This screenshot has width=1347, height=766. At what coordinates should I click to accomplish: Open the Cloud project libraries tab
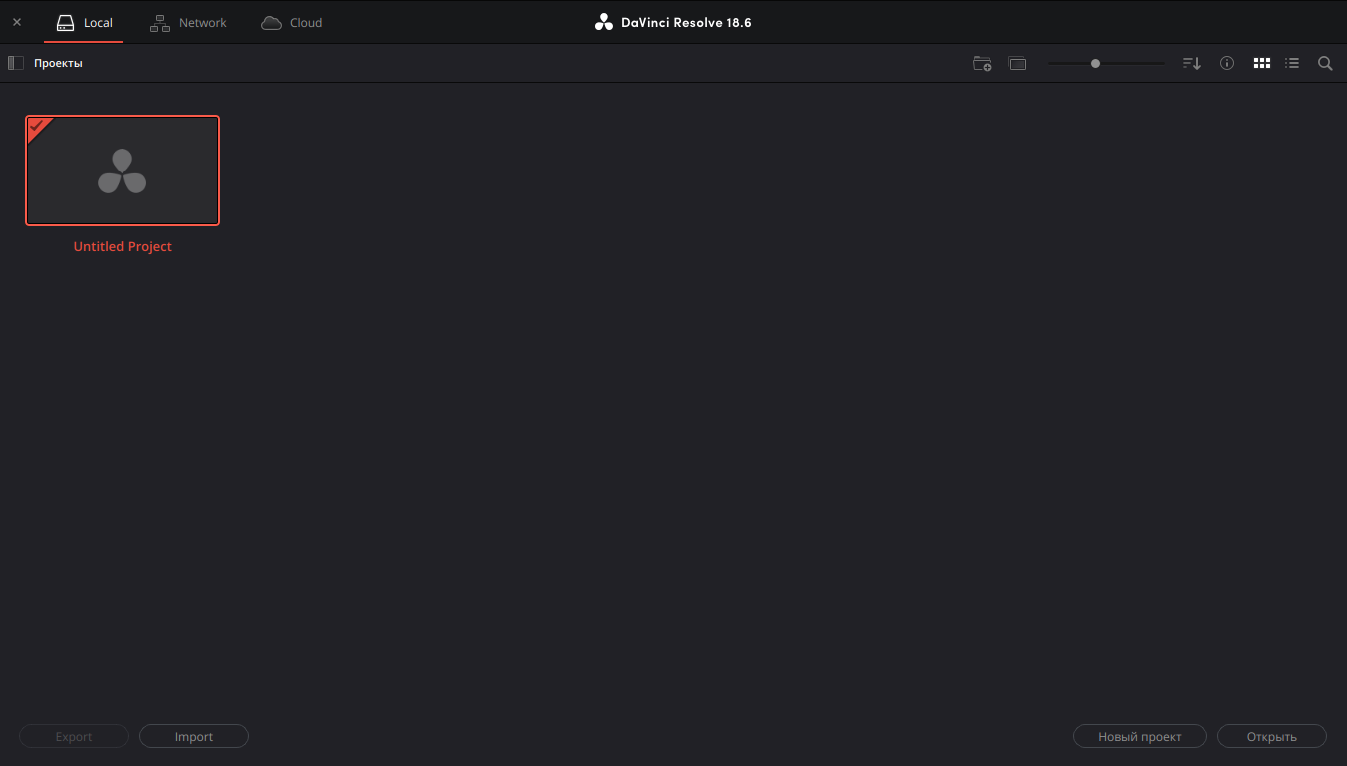click(x=292, y=22)
